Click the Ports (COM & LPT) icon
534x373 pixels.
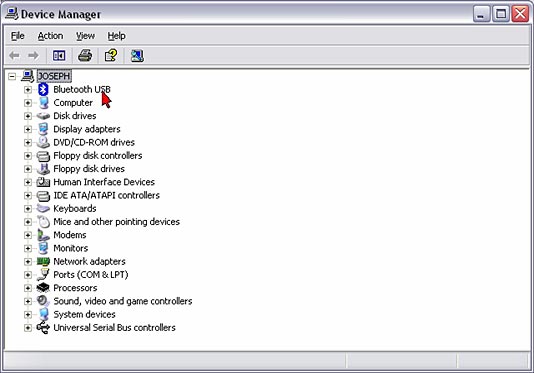[43, 275]
